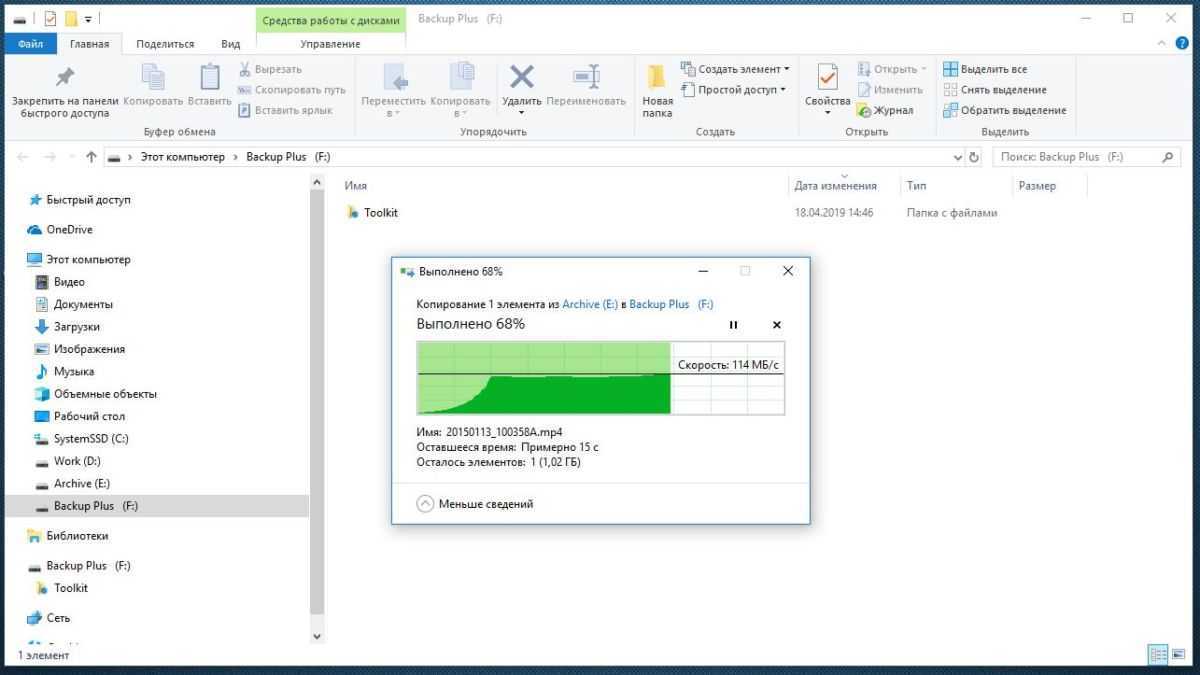Open the Вид ribbon tab
Screen dimensions: 1200x675
[230, 44]
